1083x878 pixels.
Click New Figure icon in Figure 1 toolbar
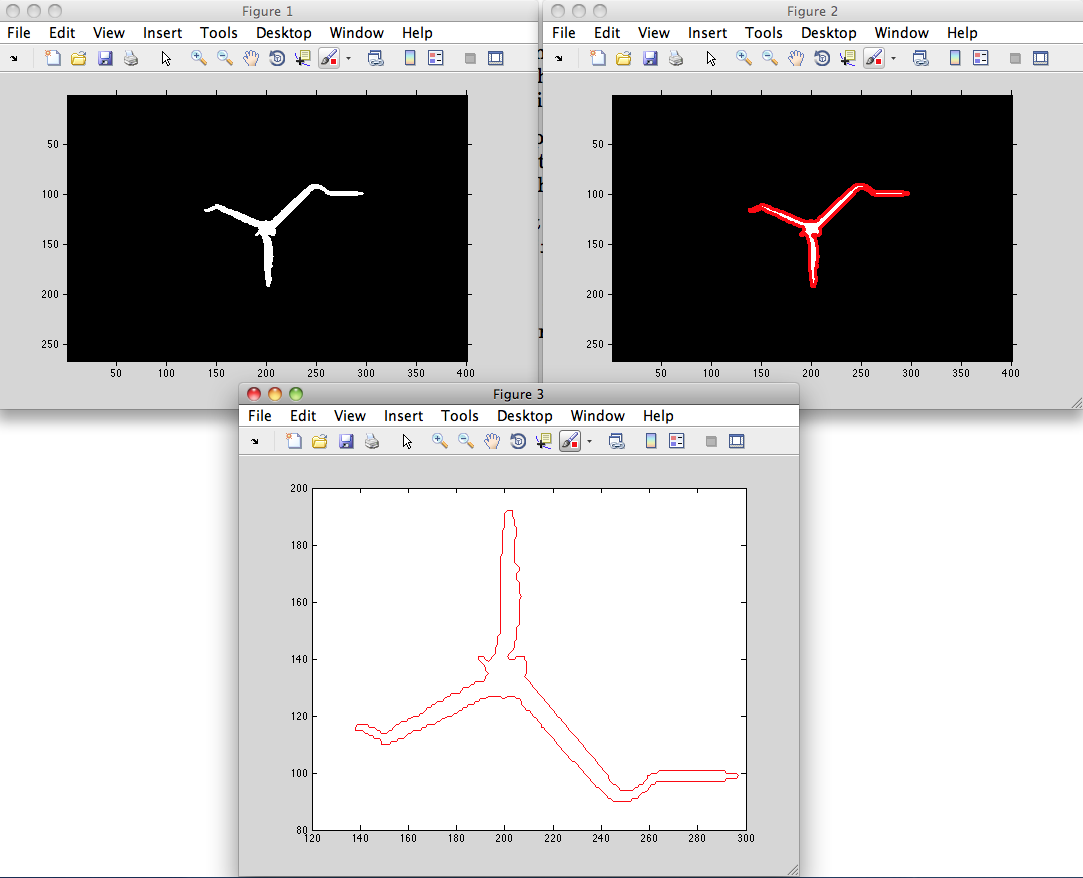53,58
